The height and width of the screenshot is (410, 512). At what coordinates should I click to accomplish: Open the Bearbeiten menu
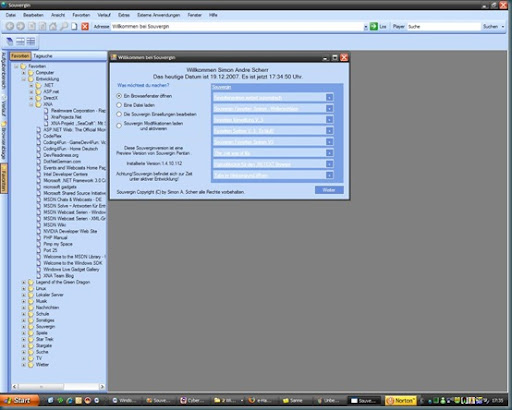point(33,15)
